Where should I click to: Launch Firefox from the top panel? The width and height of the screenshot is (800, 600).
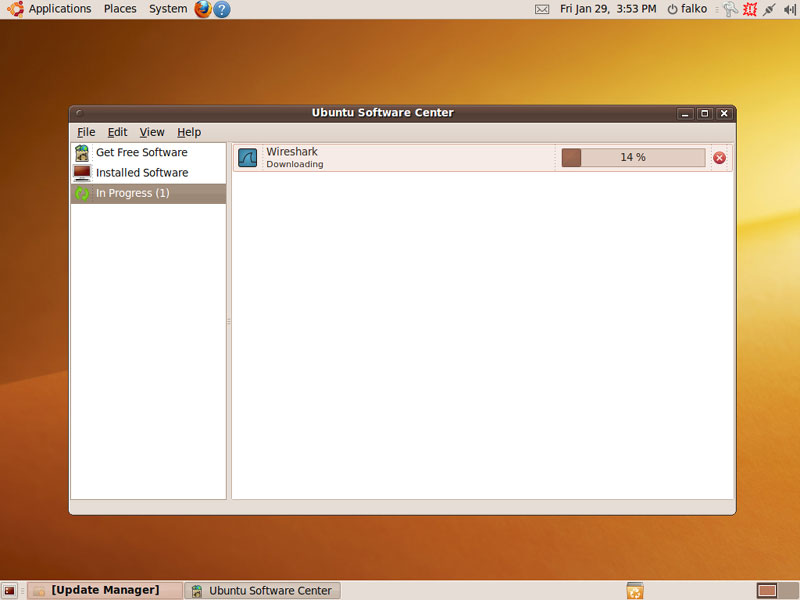click(x=203, y=9)
